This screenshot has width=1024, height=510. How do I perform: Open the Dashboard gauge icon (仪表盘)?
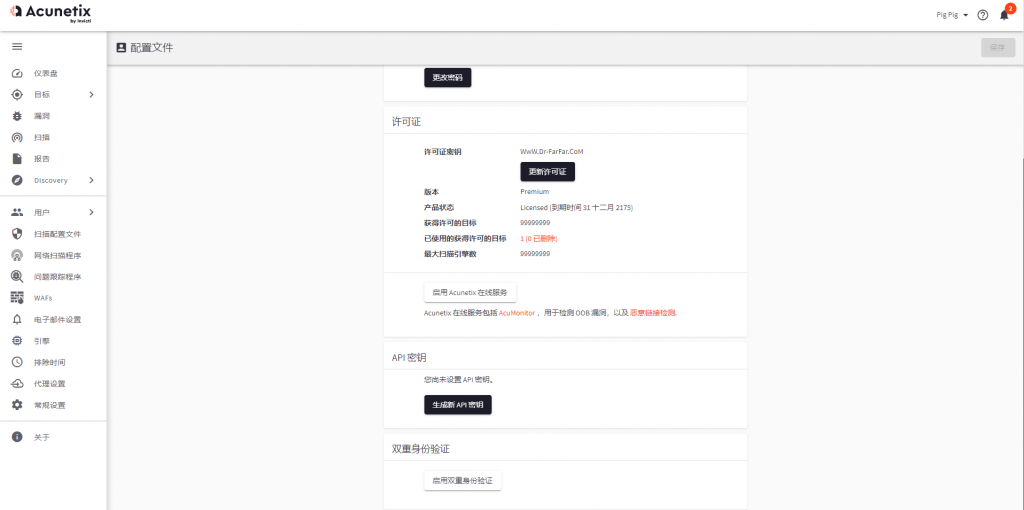tap(18, 73)
